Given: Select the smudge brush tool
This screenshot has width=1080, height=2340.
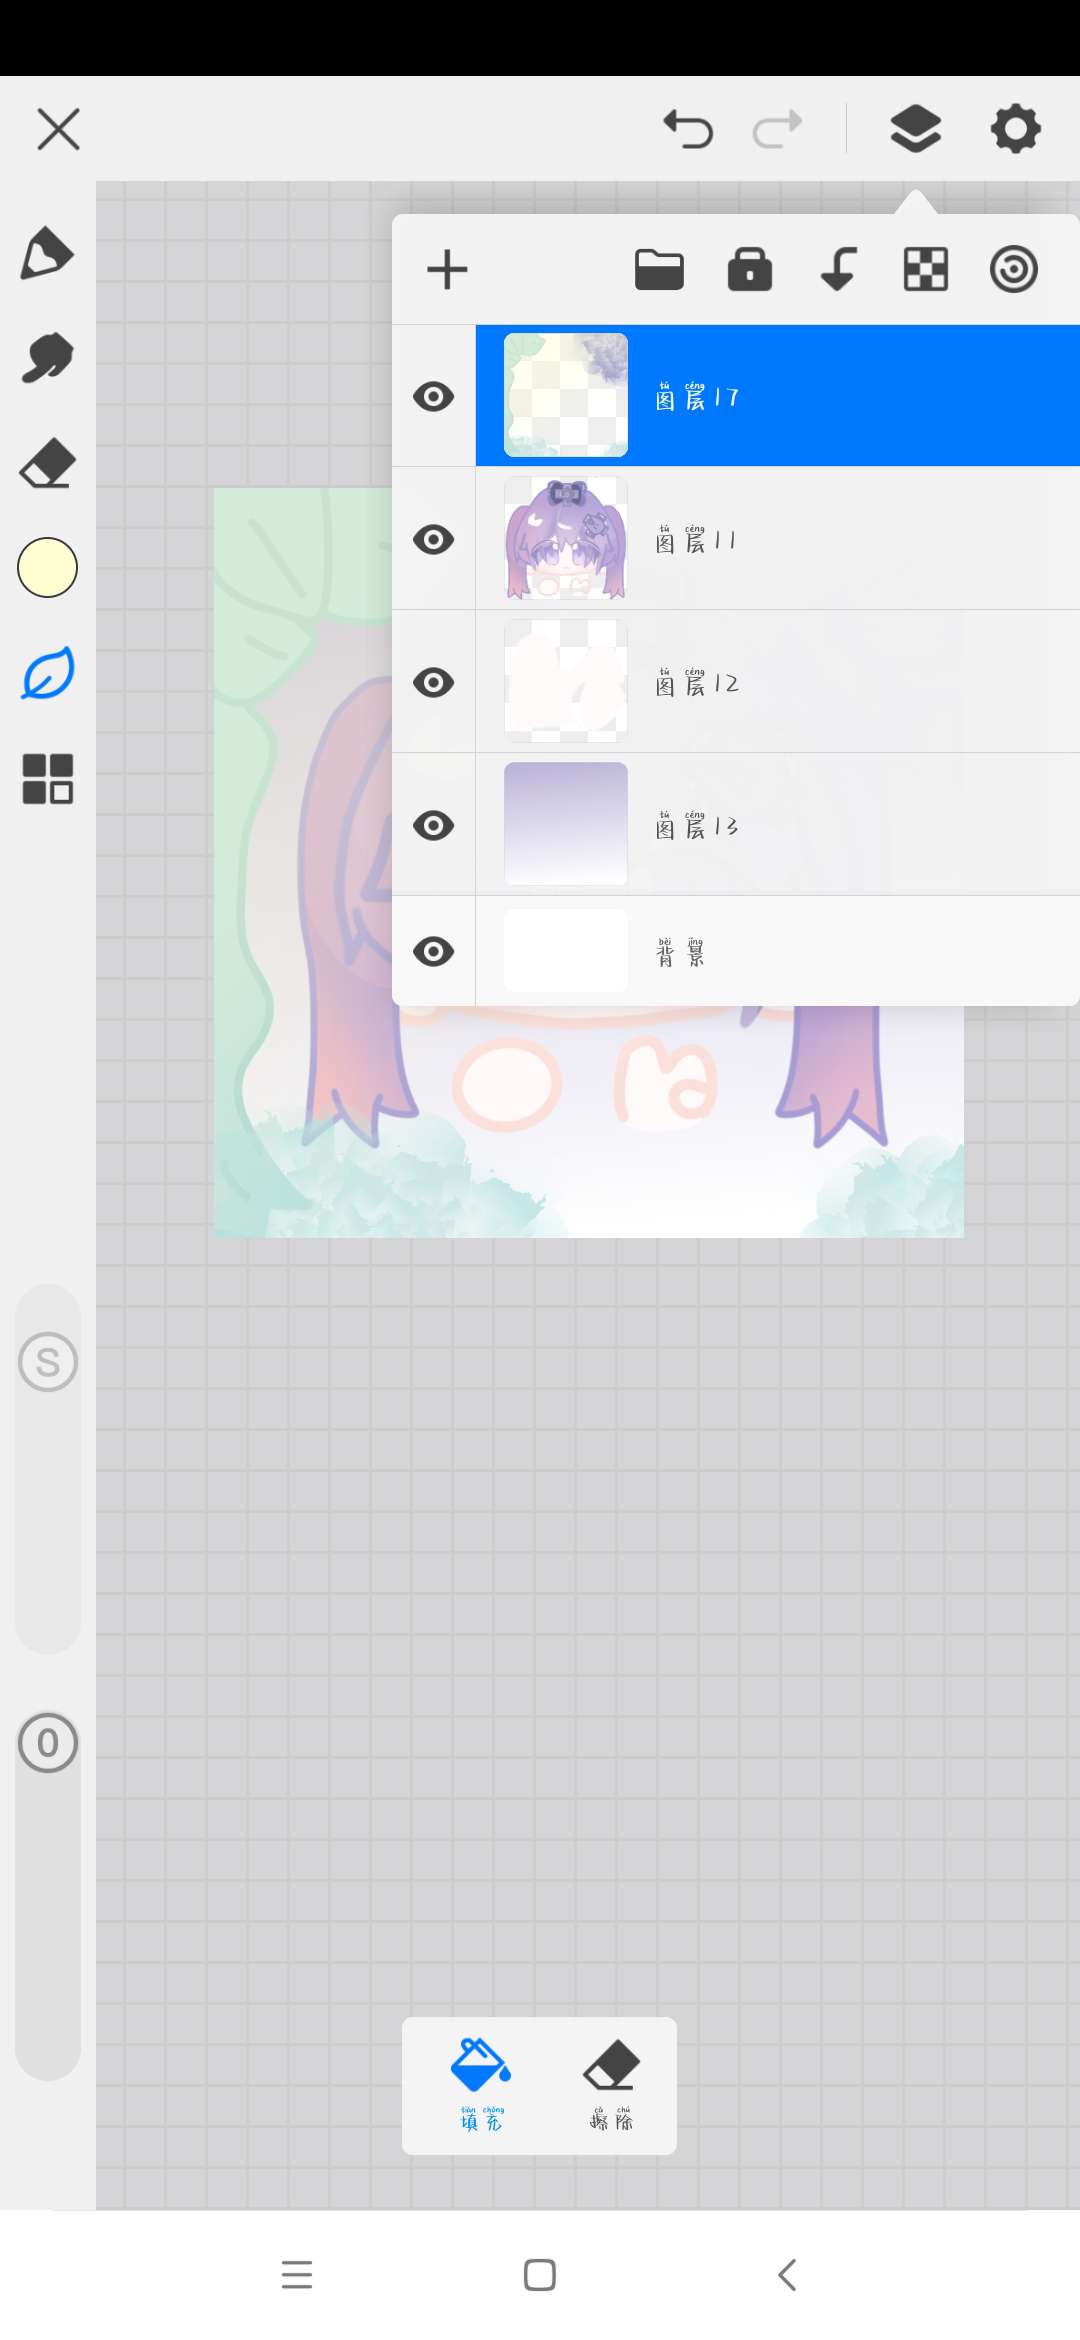Looking at the screenshot, I should click(47, 358).
